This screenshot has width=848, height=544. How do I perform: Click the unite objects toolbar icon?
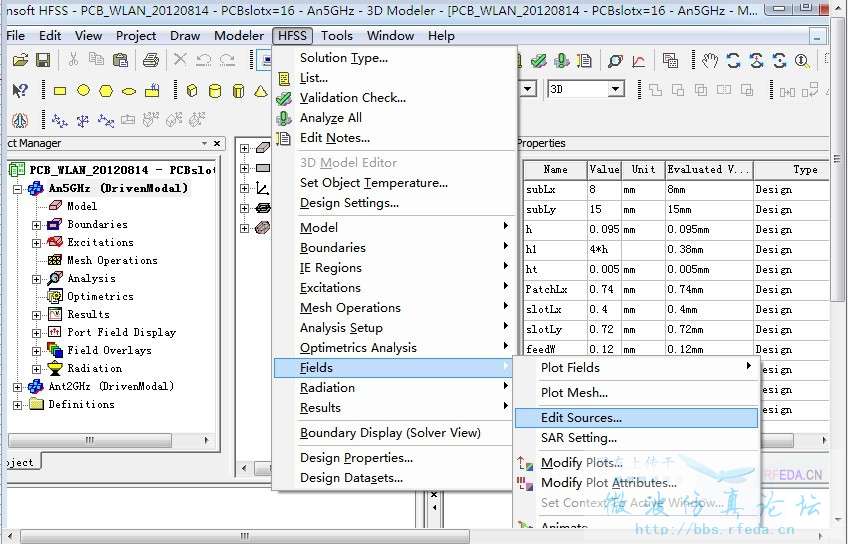pos(655,90)
